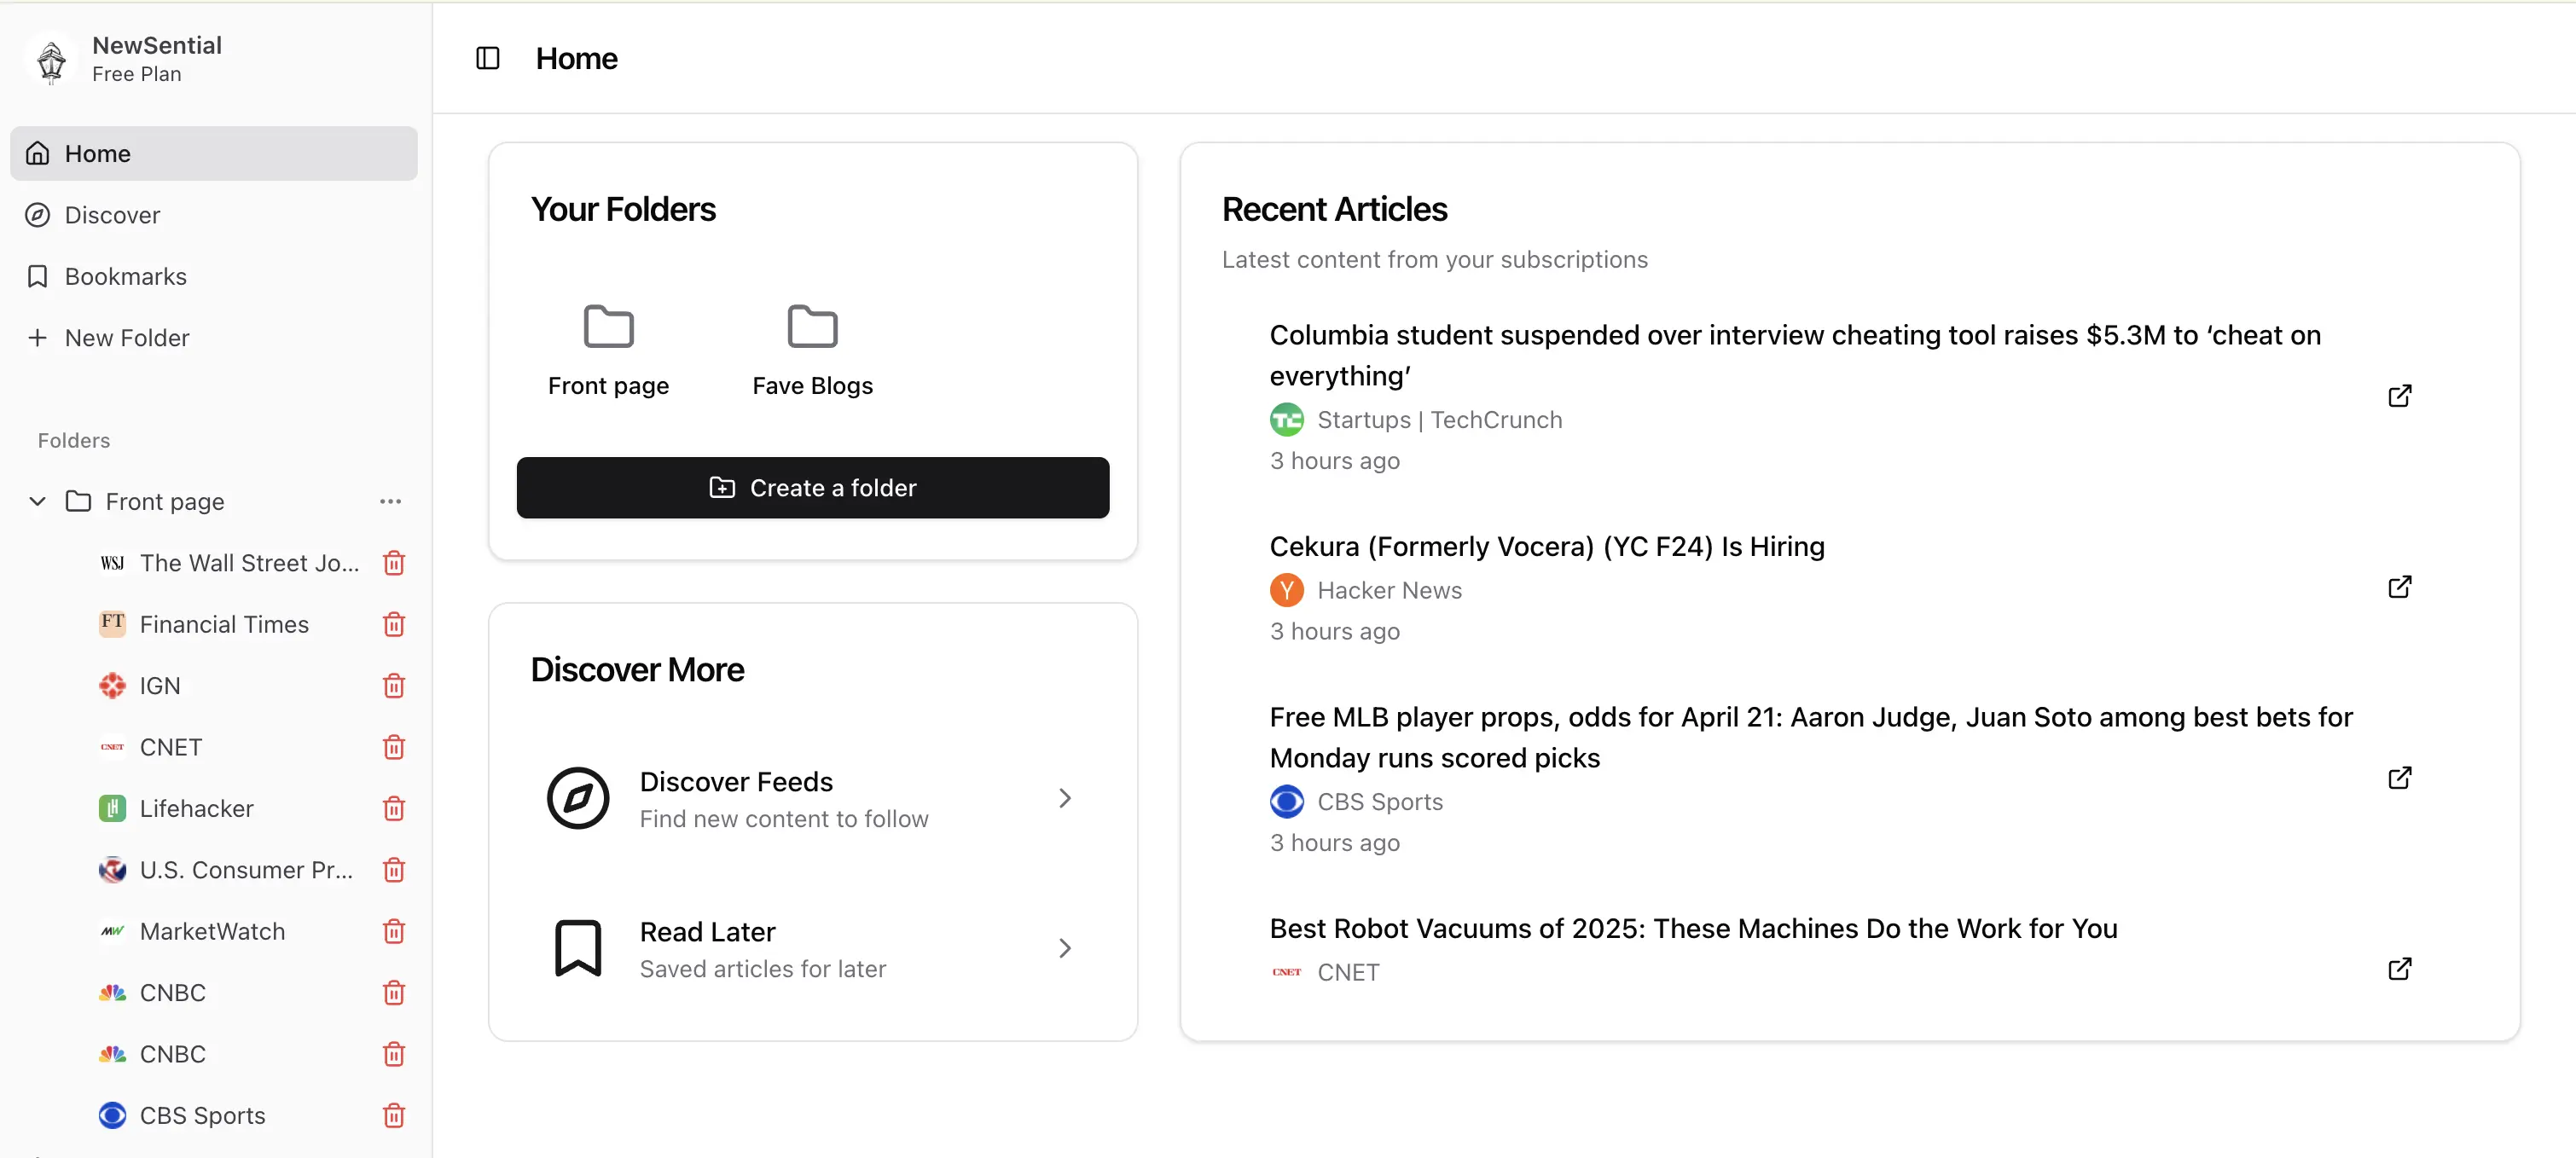Remove CNET feed using trash icon
The image size is (2576, 1158).
394,747
